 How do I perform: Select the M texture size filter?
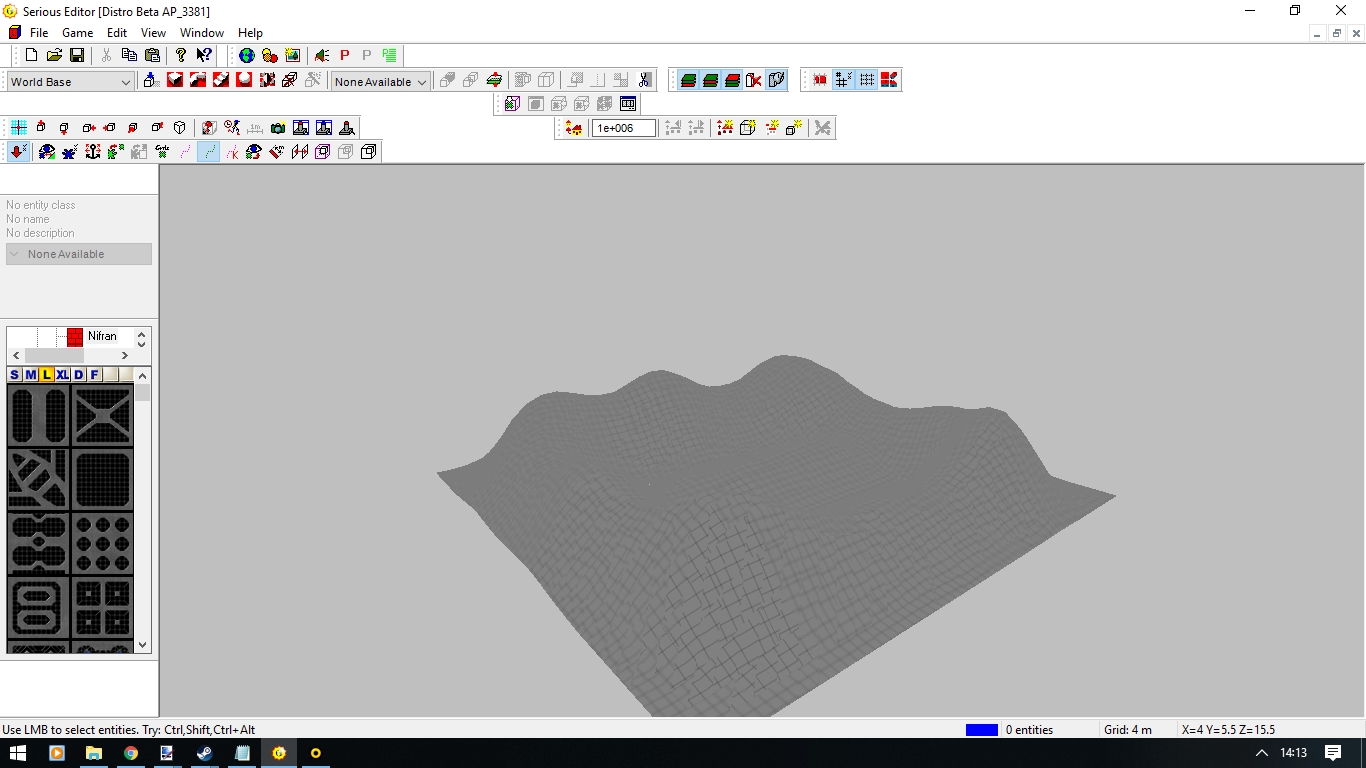point(30,375)
